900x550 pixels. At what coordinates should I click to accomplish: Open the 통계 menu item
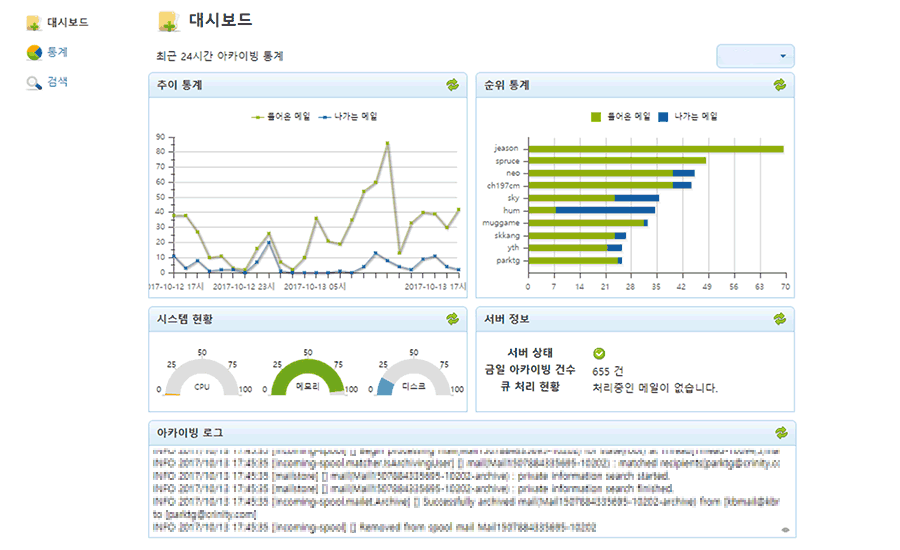(57, 52)
